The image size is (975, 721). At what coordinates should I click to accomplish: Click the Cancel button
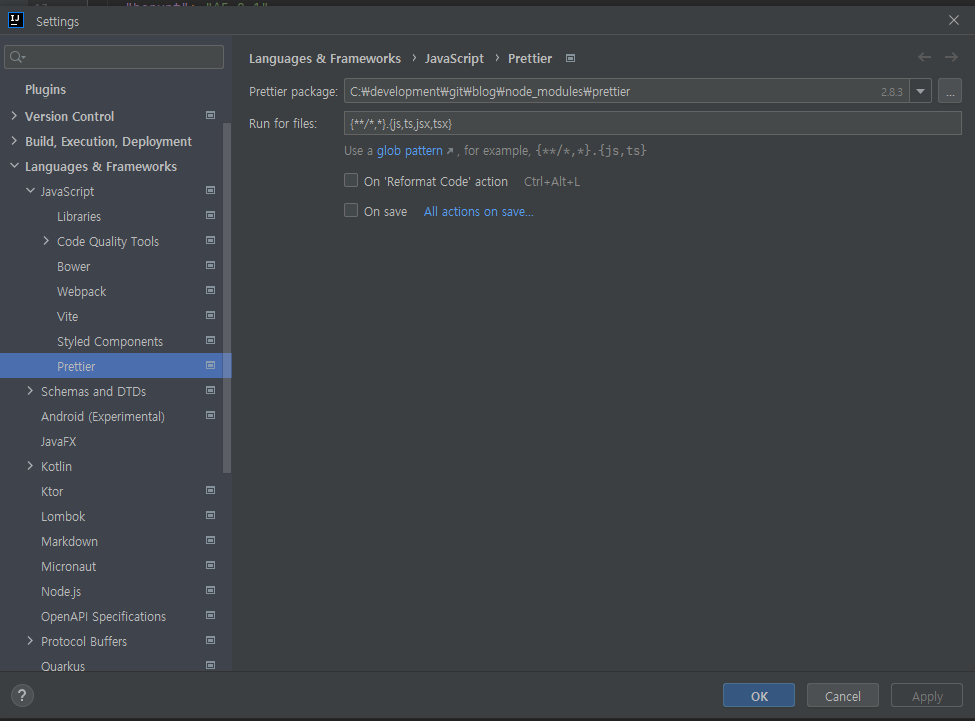click(843, 696)
